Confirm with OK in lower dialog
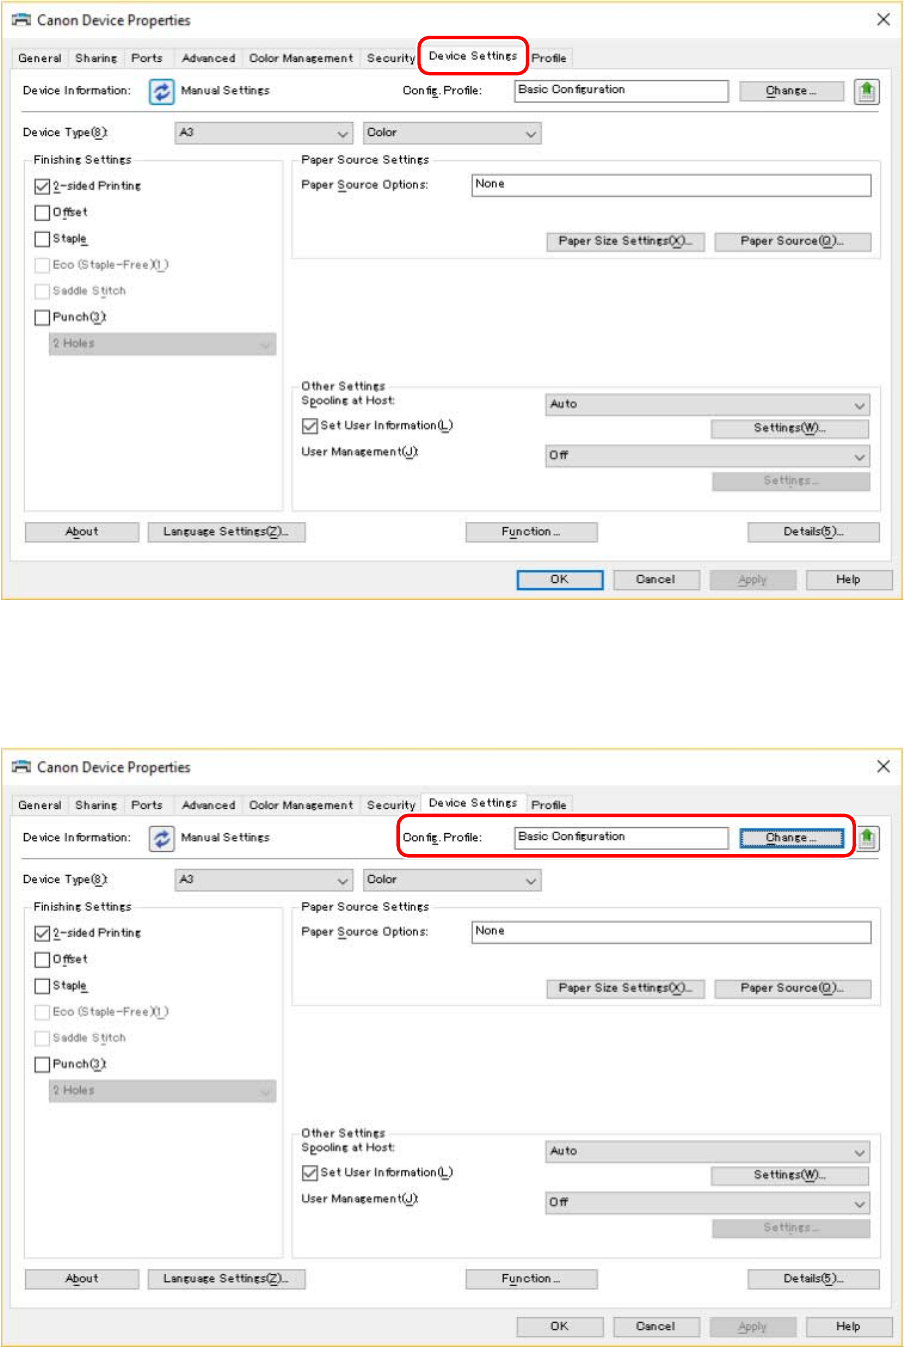This screenshot has height=1347, width=904. tap(560, 1327)
